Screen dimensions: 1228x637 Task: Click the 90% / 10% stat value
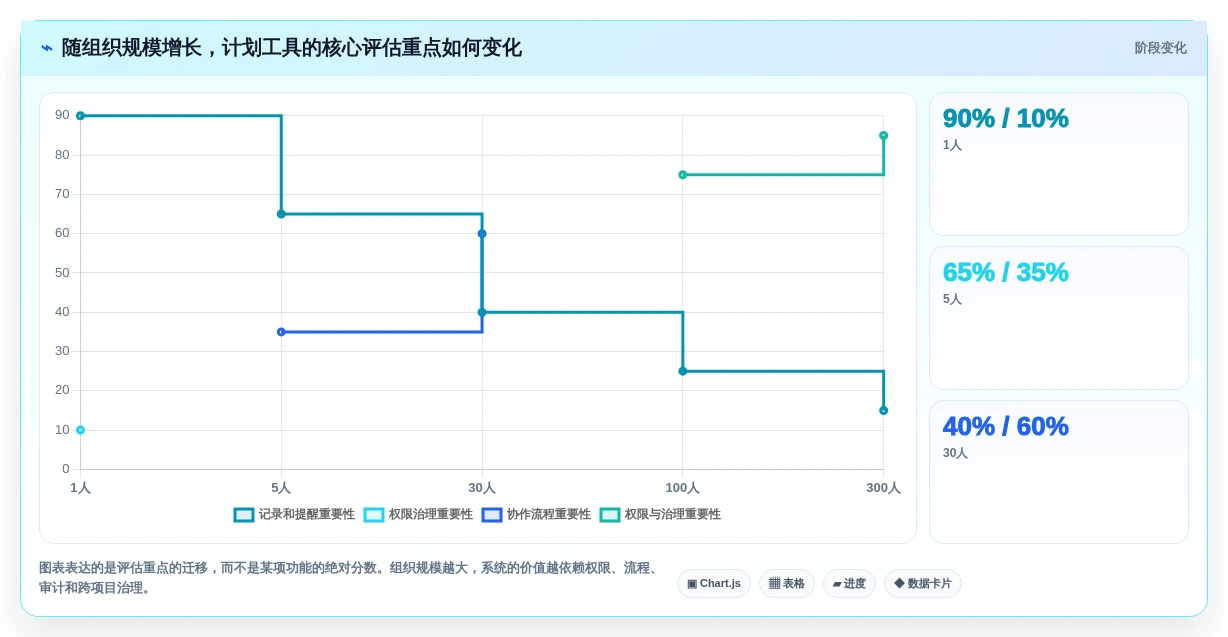pyautogui.click(x=1005, y=118)
